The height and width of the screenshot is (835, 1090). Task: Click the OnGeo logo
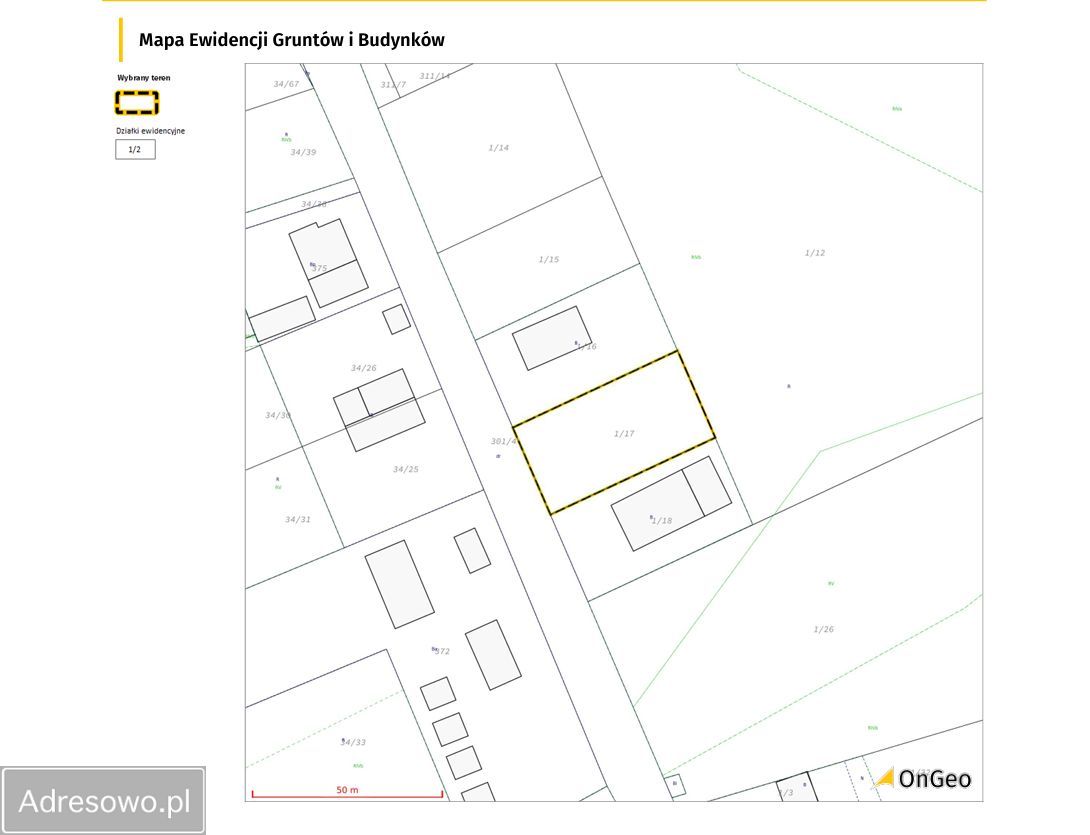[922, 779]
